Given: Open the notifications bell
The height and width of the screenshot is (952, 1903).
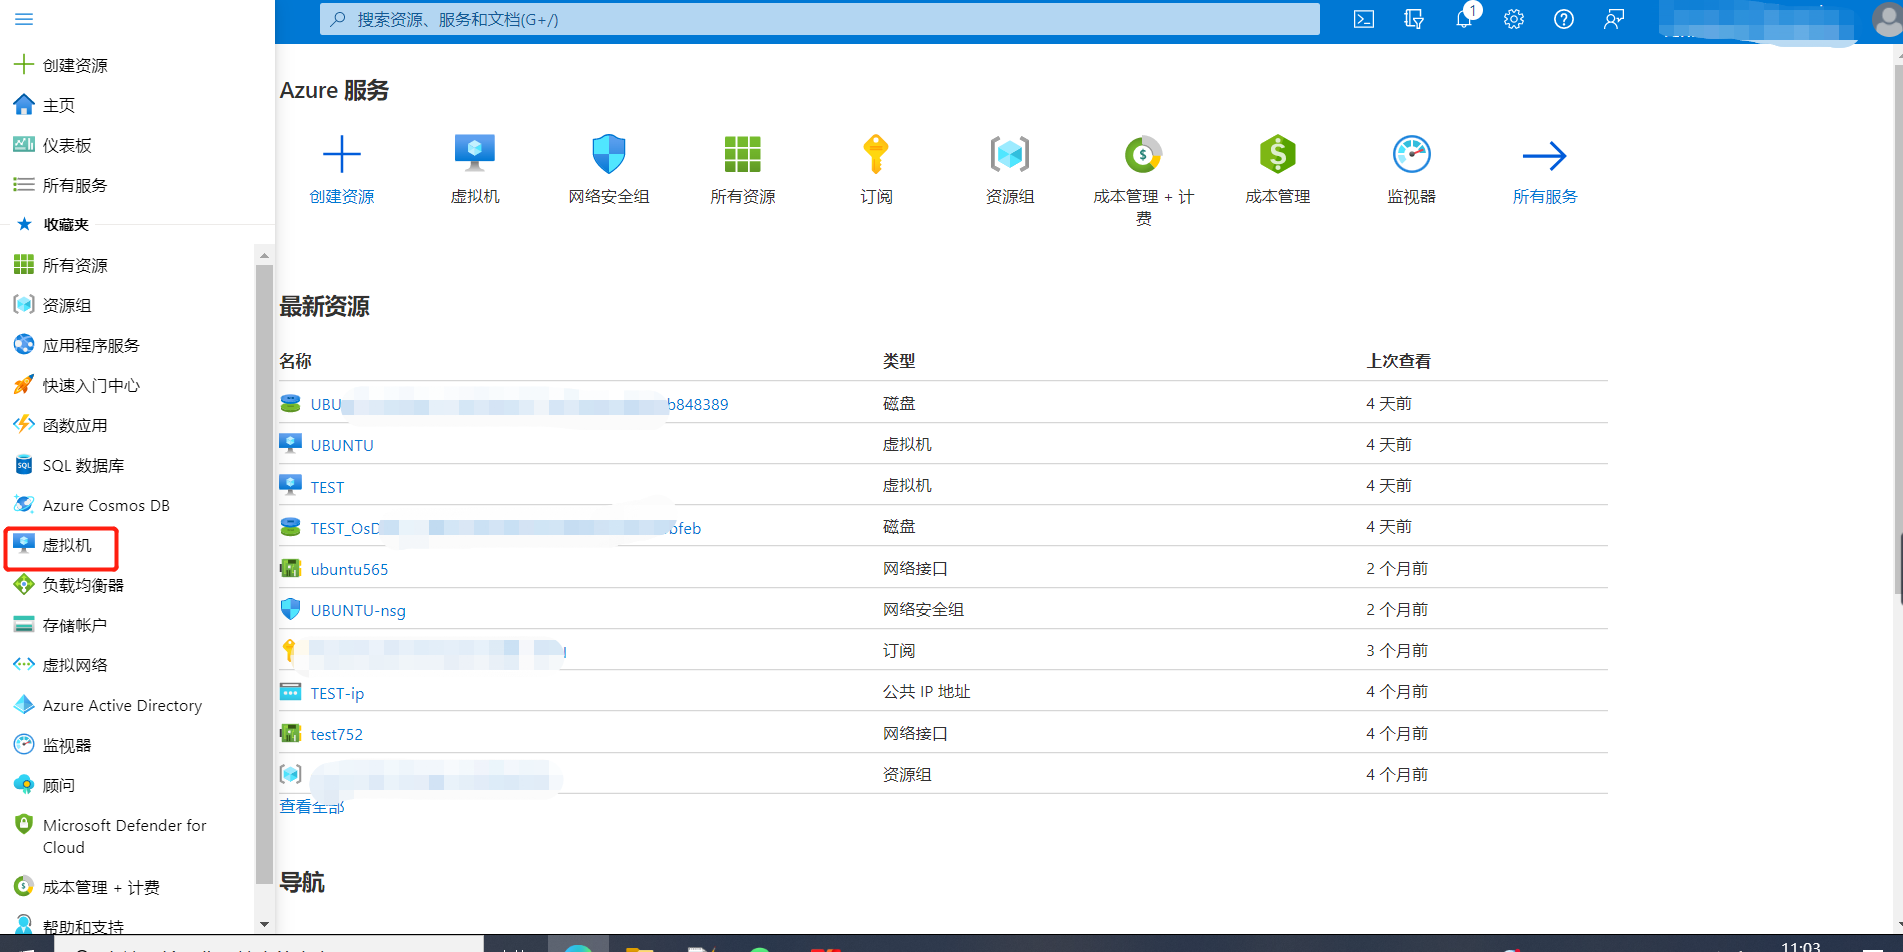Looking at the screenshot, I should pyautogui.click(x=1464, y=19).
